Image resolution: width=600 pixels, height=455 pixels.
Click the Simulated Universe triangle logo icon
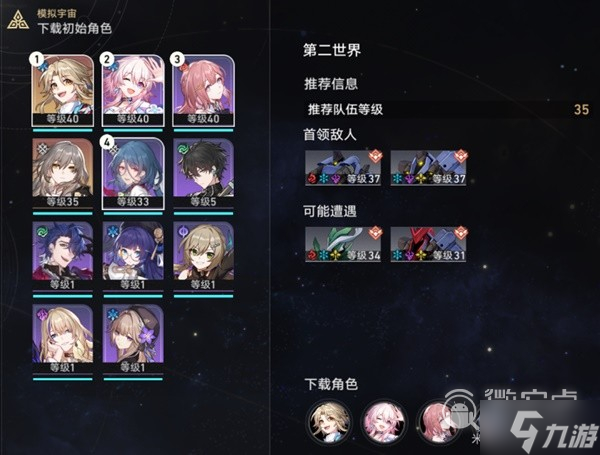pos(18,20)
